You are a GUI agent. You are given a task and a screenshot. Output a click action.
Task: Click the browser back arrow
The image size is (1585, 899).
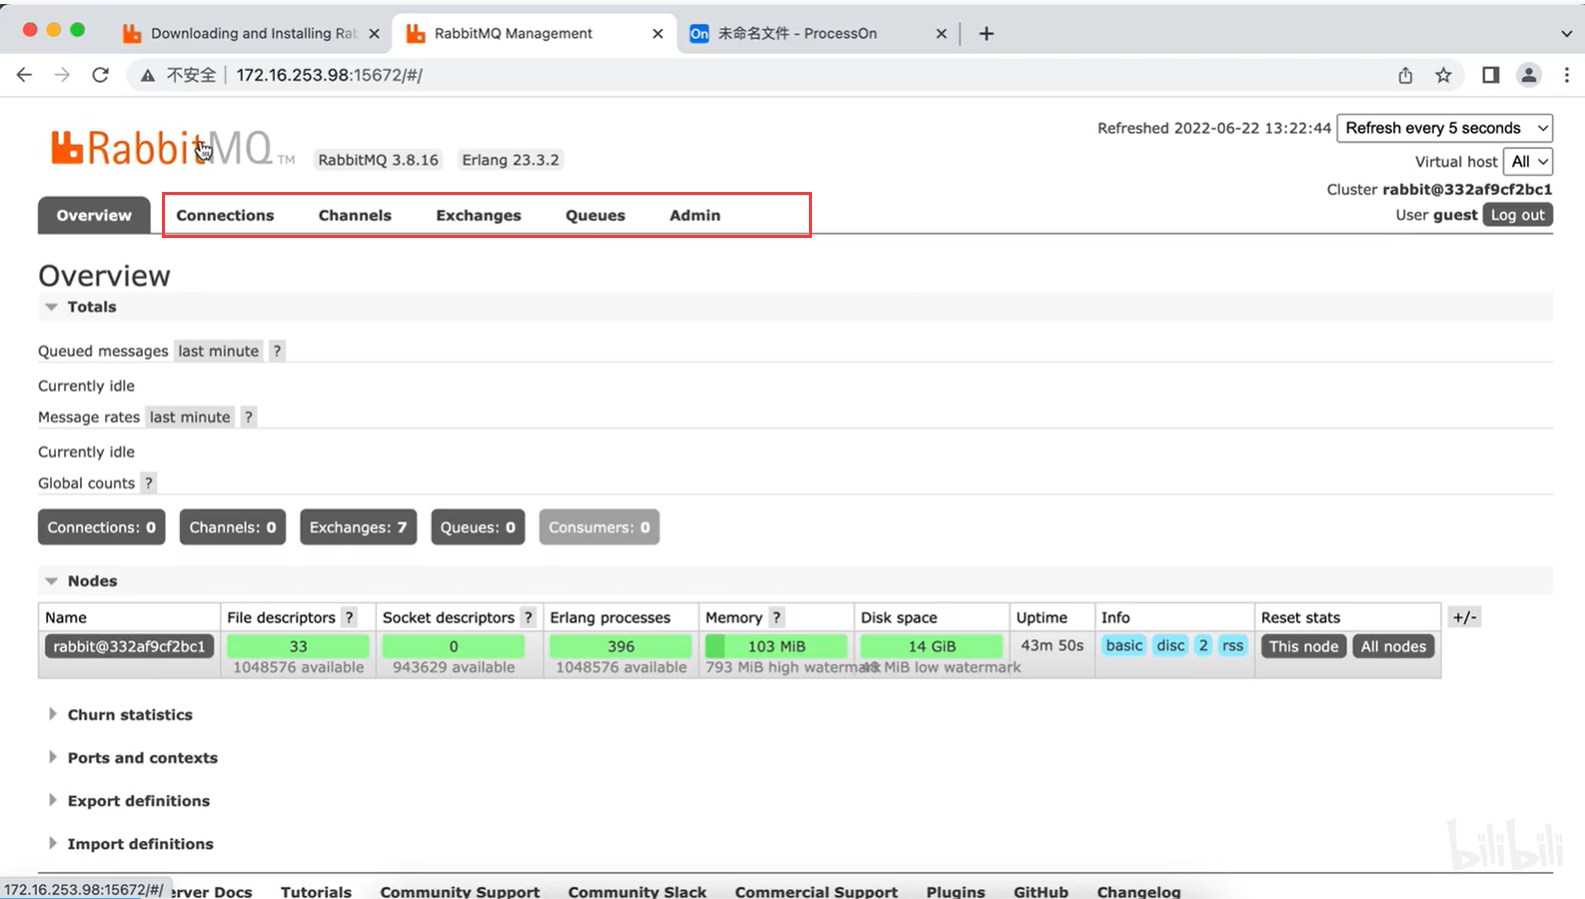[24, 75]
